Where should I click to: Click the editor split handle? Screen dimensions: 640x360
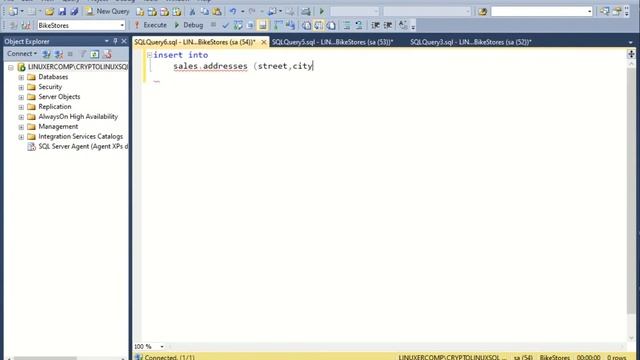click(x=631, y=54)
